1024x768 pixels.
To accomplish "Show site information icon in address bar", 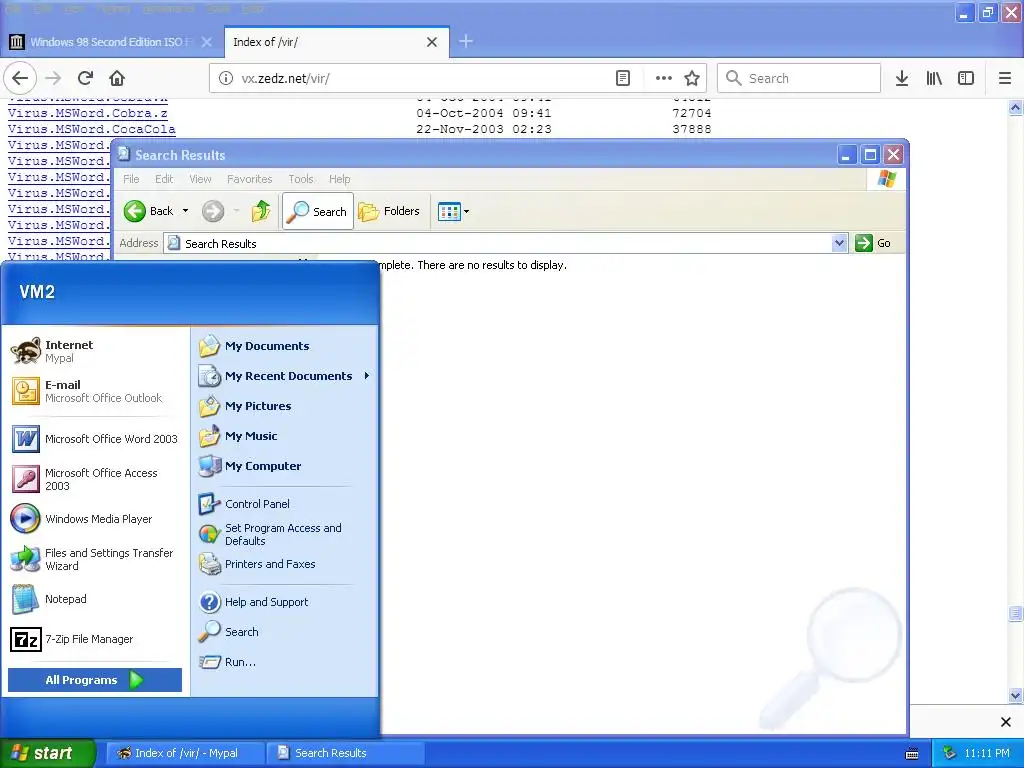I will pyautogui.click(x=225, y=78).
